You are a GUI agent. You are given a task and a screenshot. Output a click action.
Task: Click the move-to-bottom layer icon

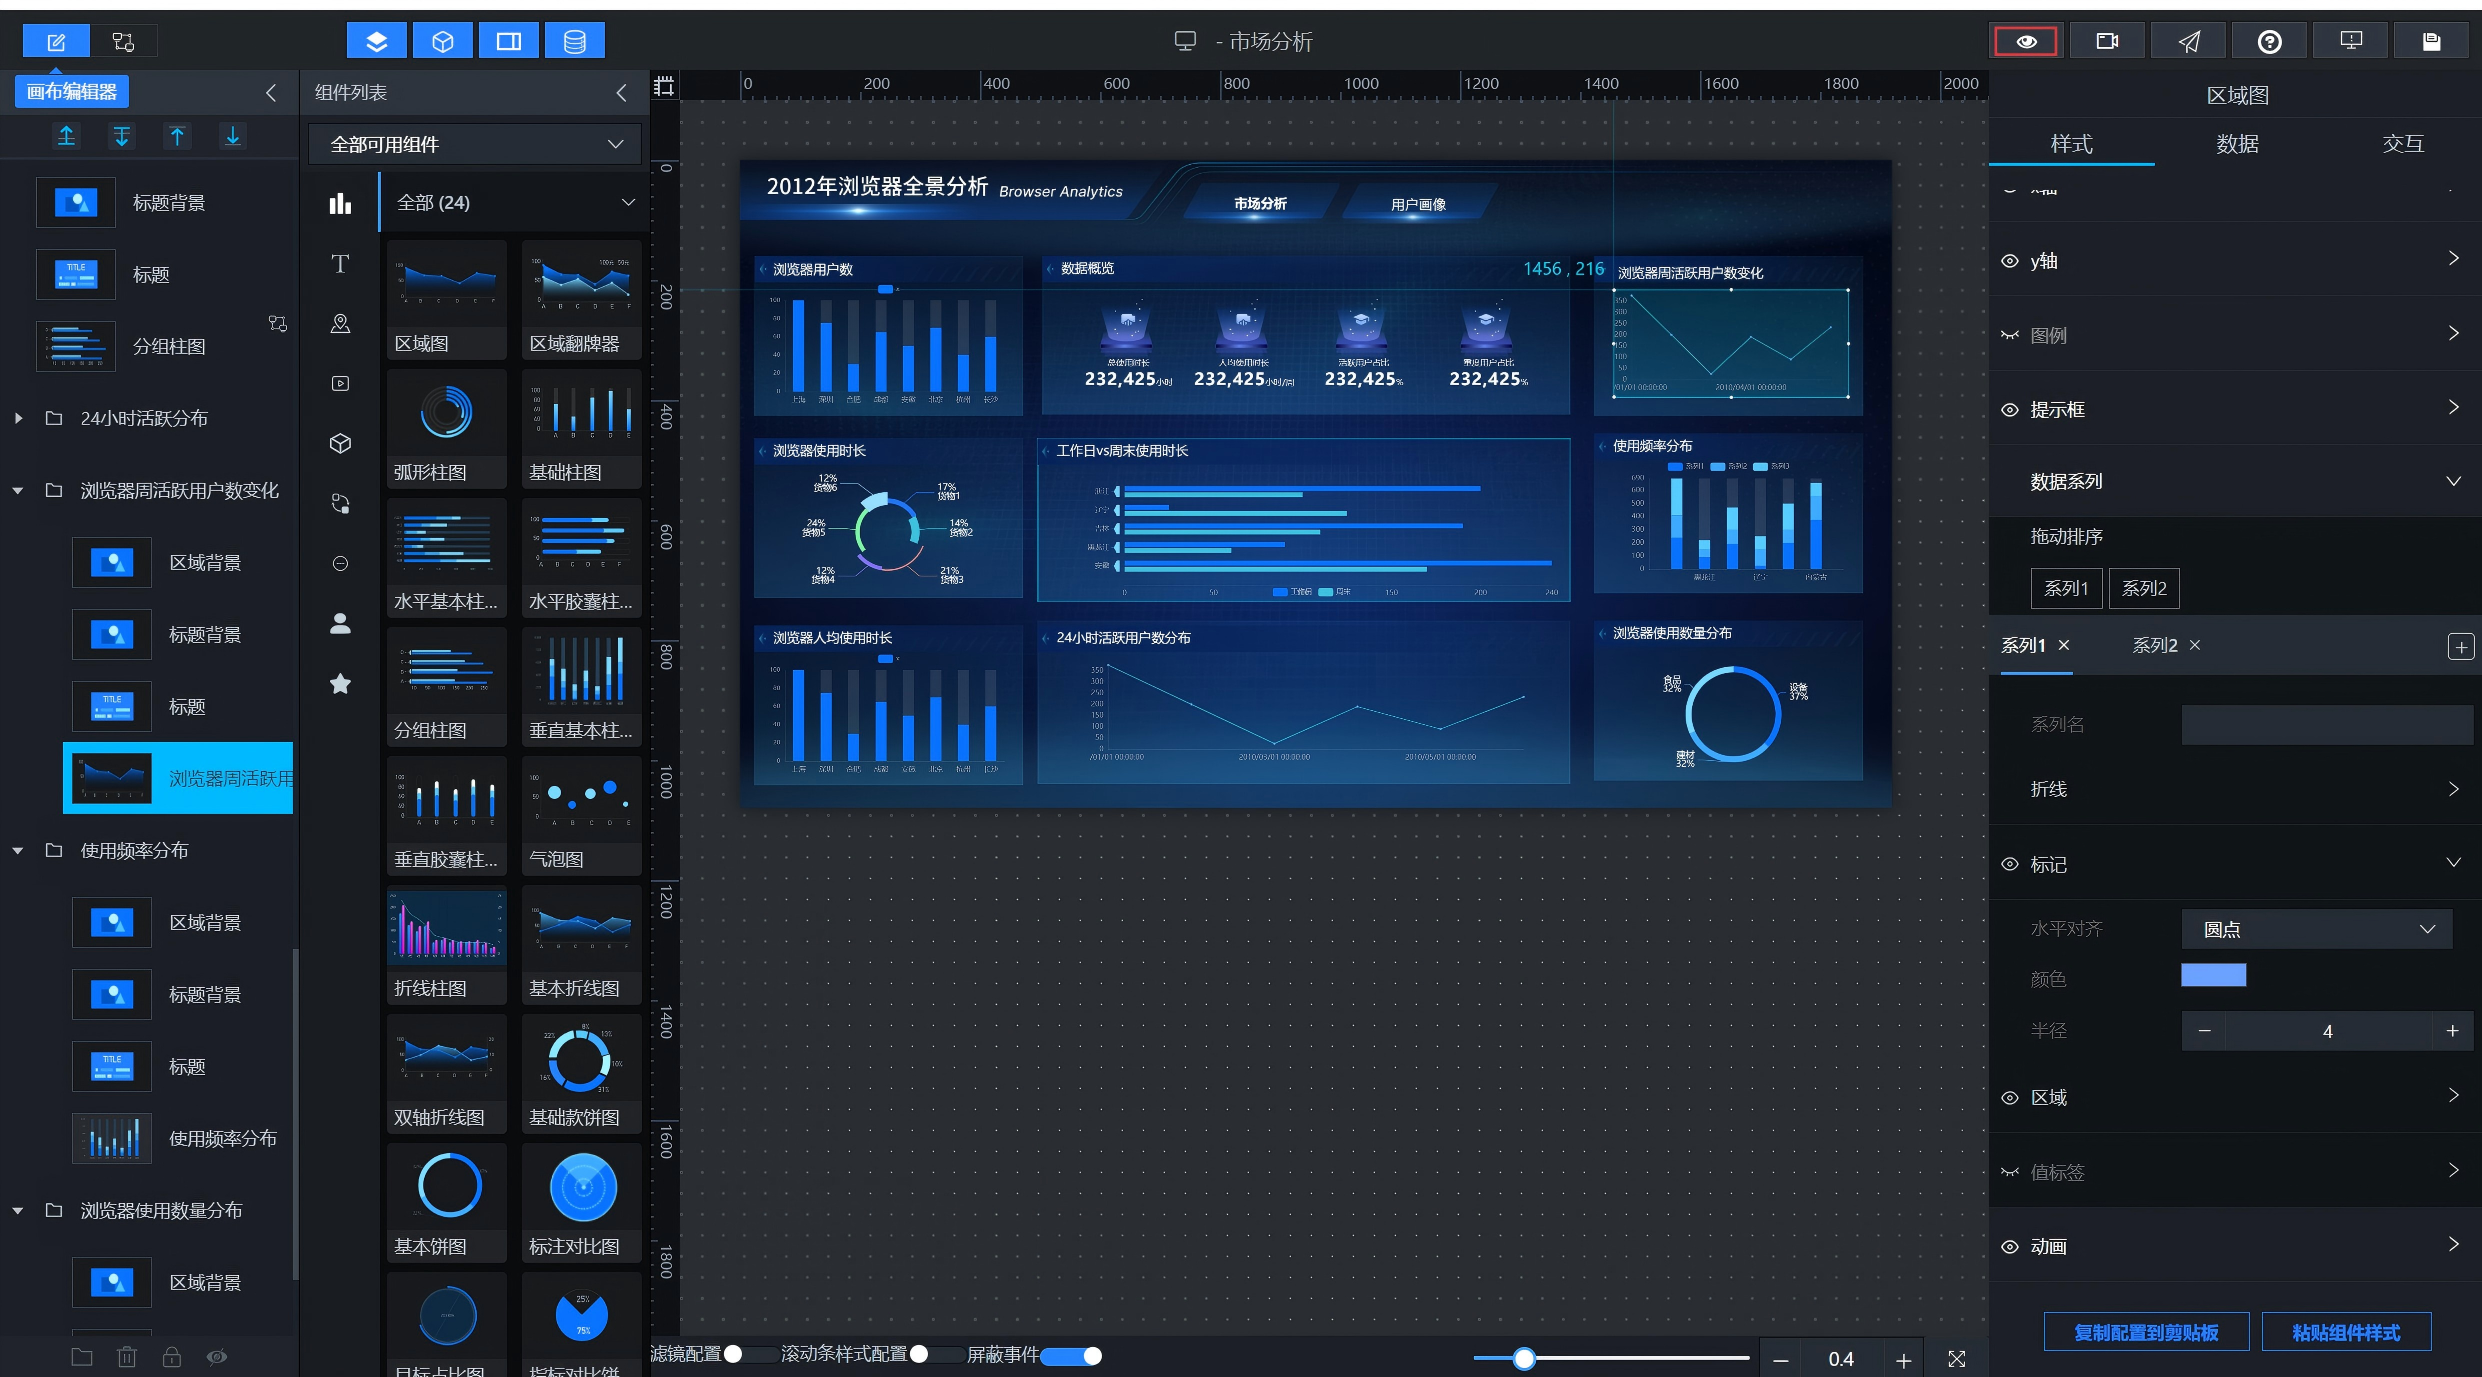point(121,136)
